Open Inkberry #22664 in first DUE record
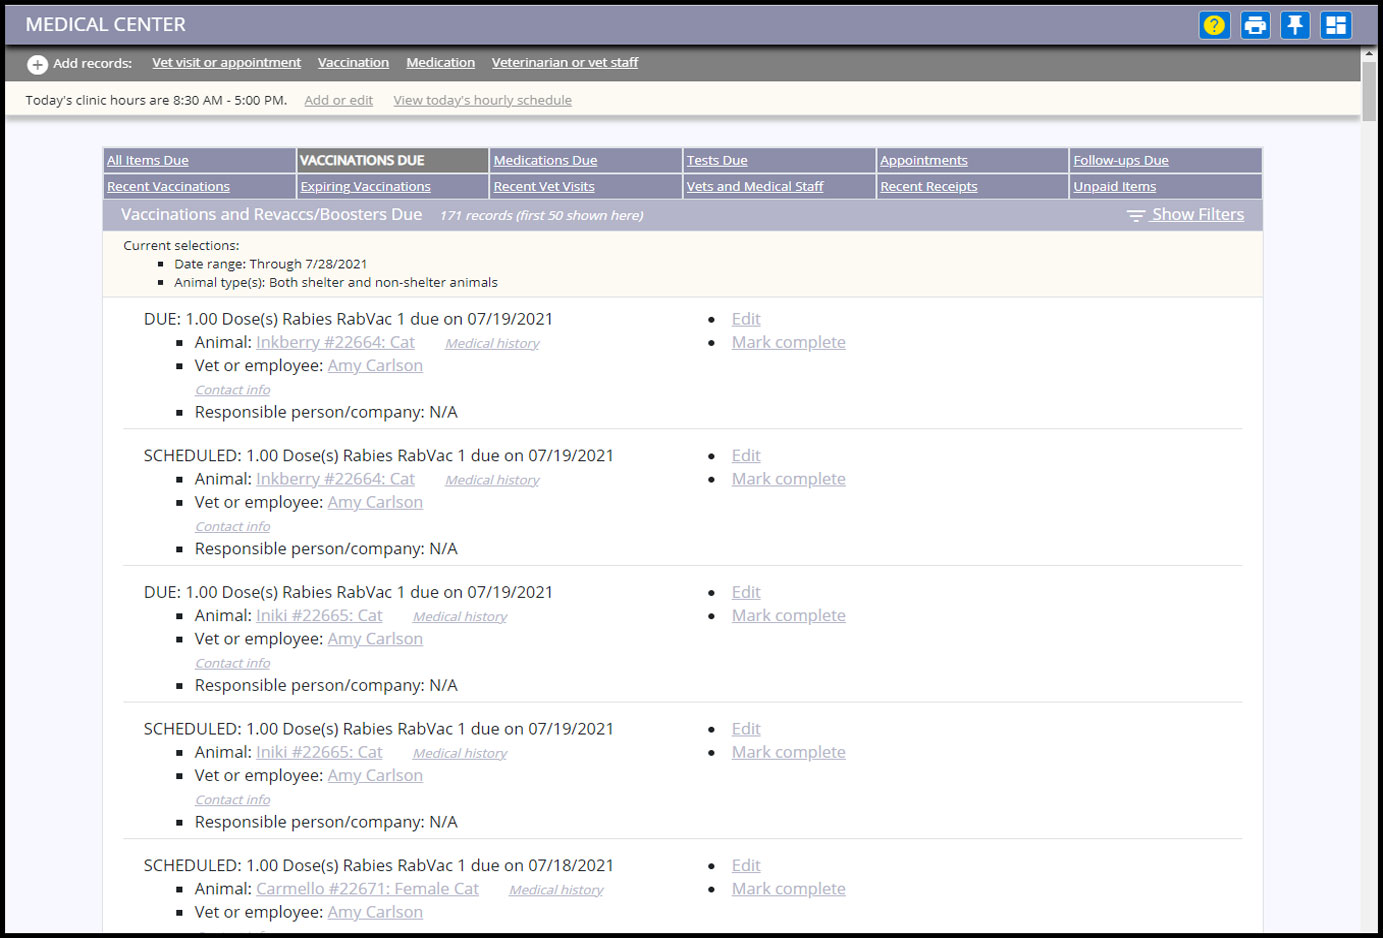This screenshot has height=938, width=1383. click(335, 342)
